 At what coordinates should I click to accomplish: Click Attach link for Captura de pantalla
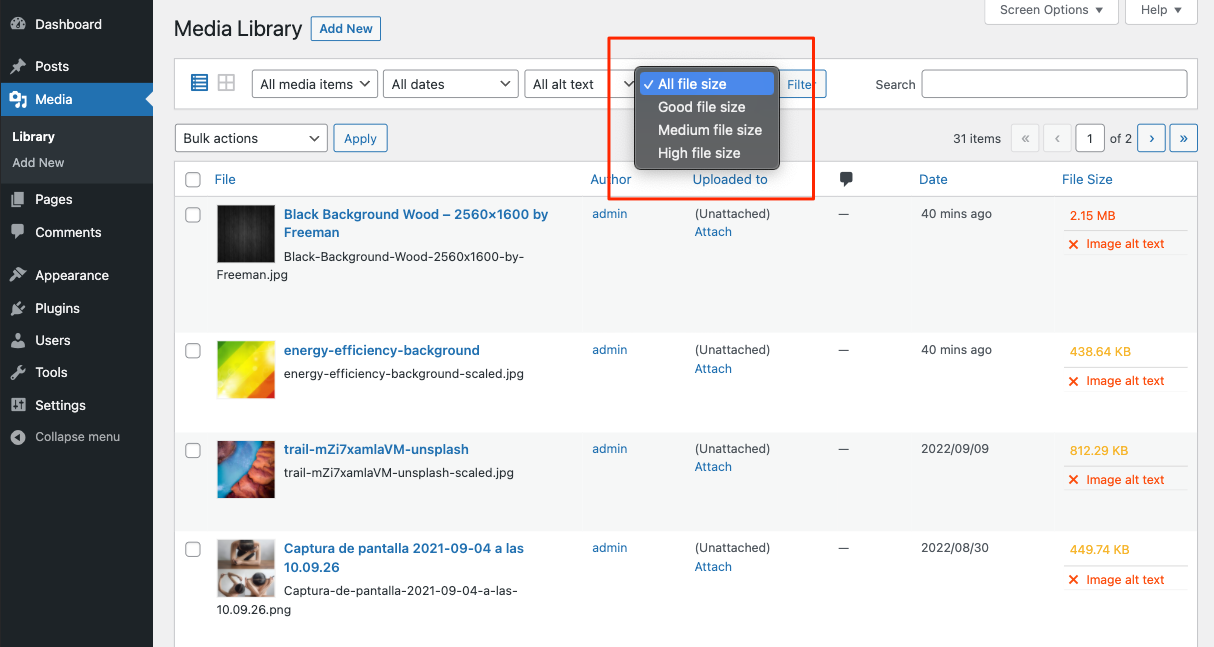click(x=713, y=566)
